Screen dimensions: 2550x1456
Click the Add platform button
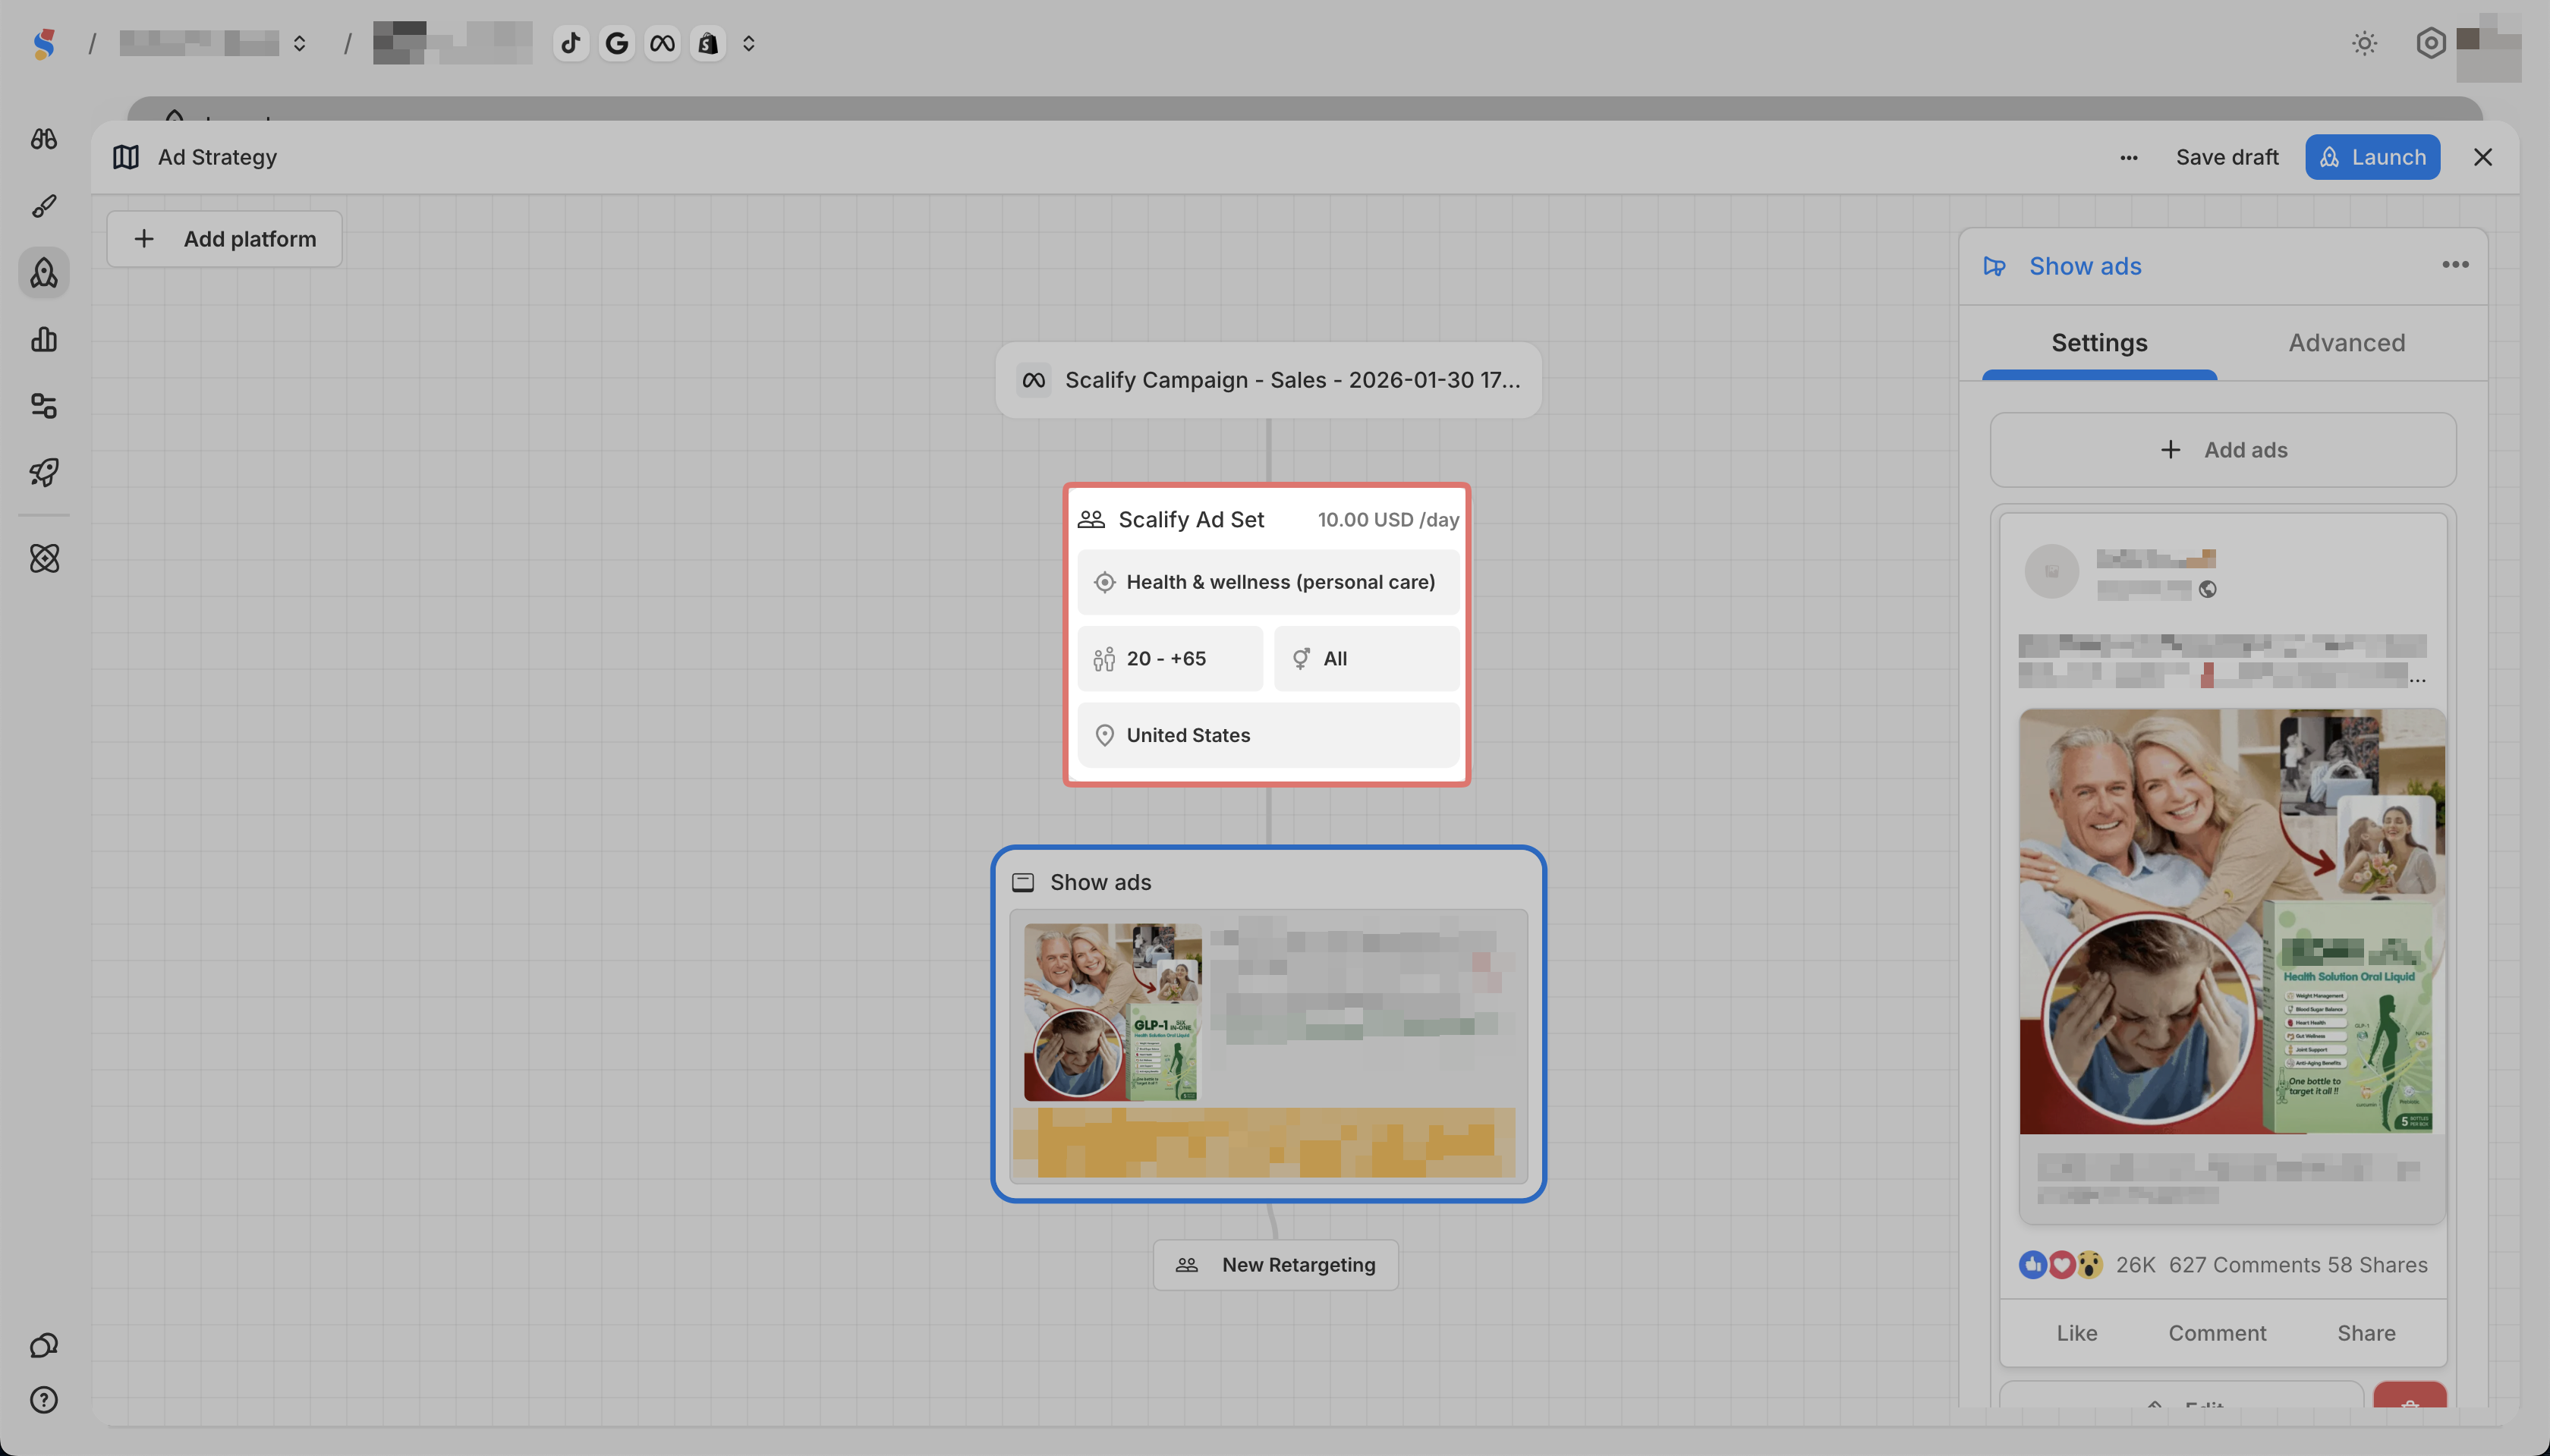click(225, 239)
